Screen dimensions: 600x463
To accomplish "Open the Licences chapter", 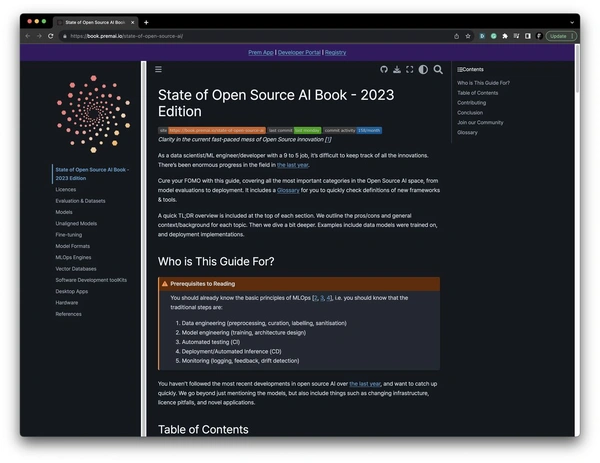I will 66,189.
